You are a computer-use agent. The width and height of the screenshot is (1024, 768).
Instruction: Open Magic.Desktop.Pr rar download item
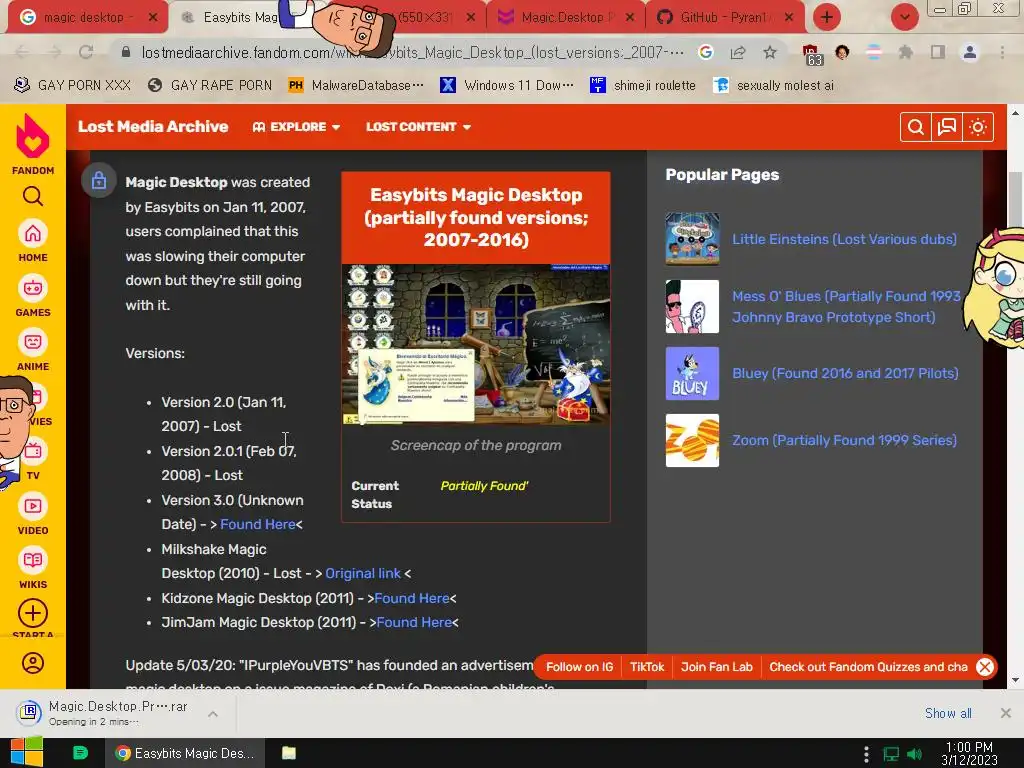tap(104, 713)
